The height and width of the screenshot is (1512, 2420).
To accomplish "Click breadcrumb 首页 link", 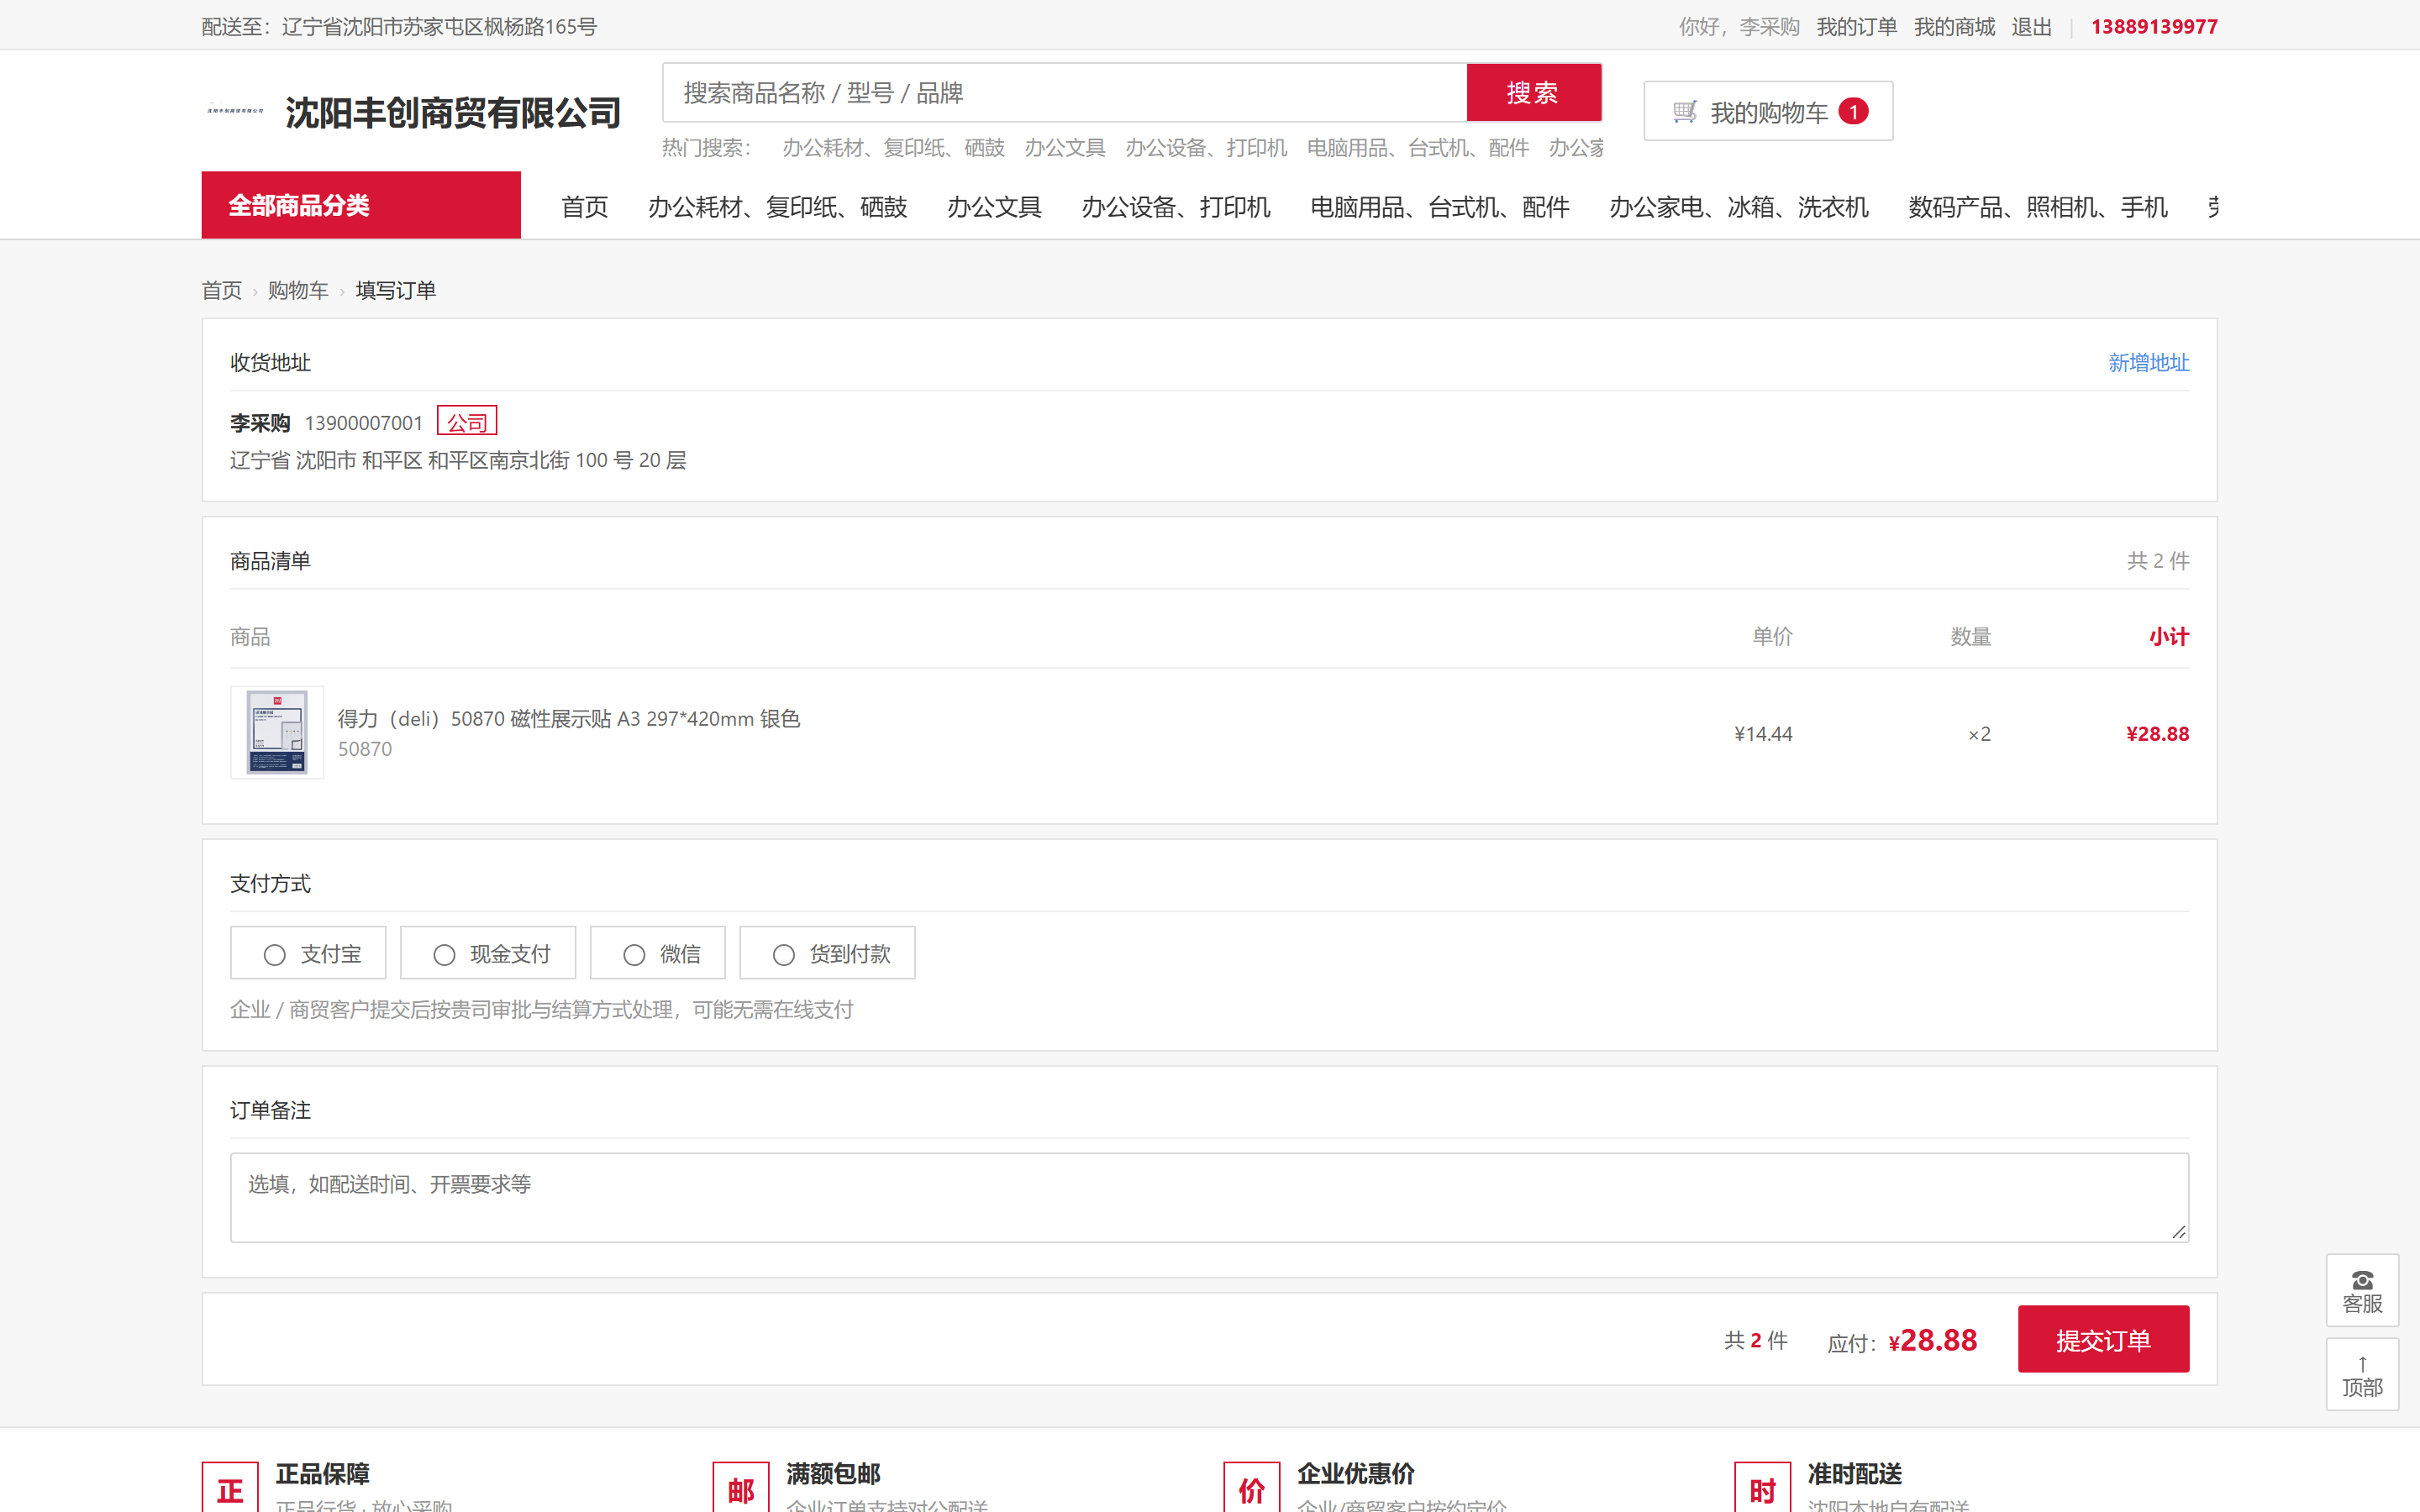I will point(222,290).
